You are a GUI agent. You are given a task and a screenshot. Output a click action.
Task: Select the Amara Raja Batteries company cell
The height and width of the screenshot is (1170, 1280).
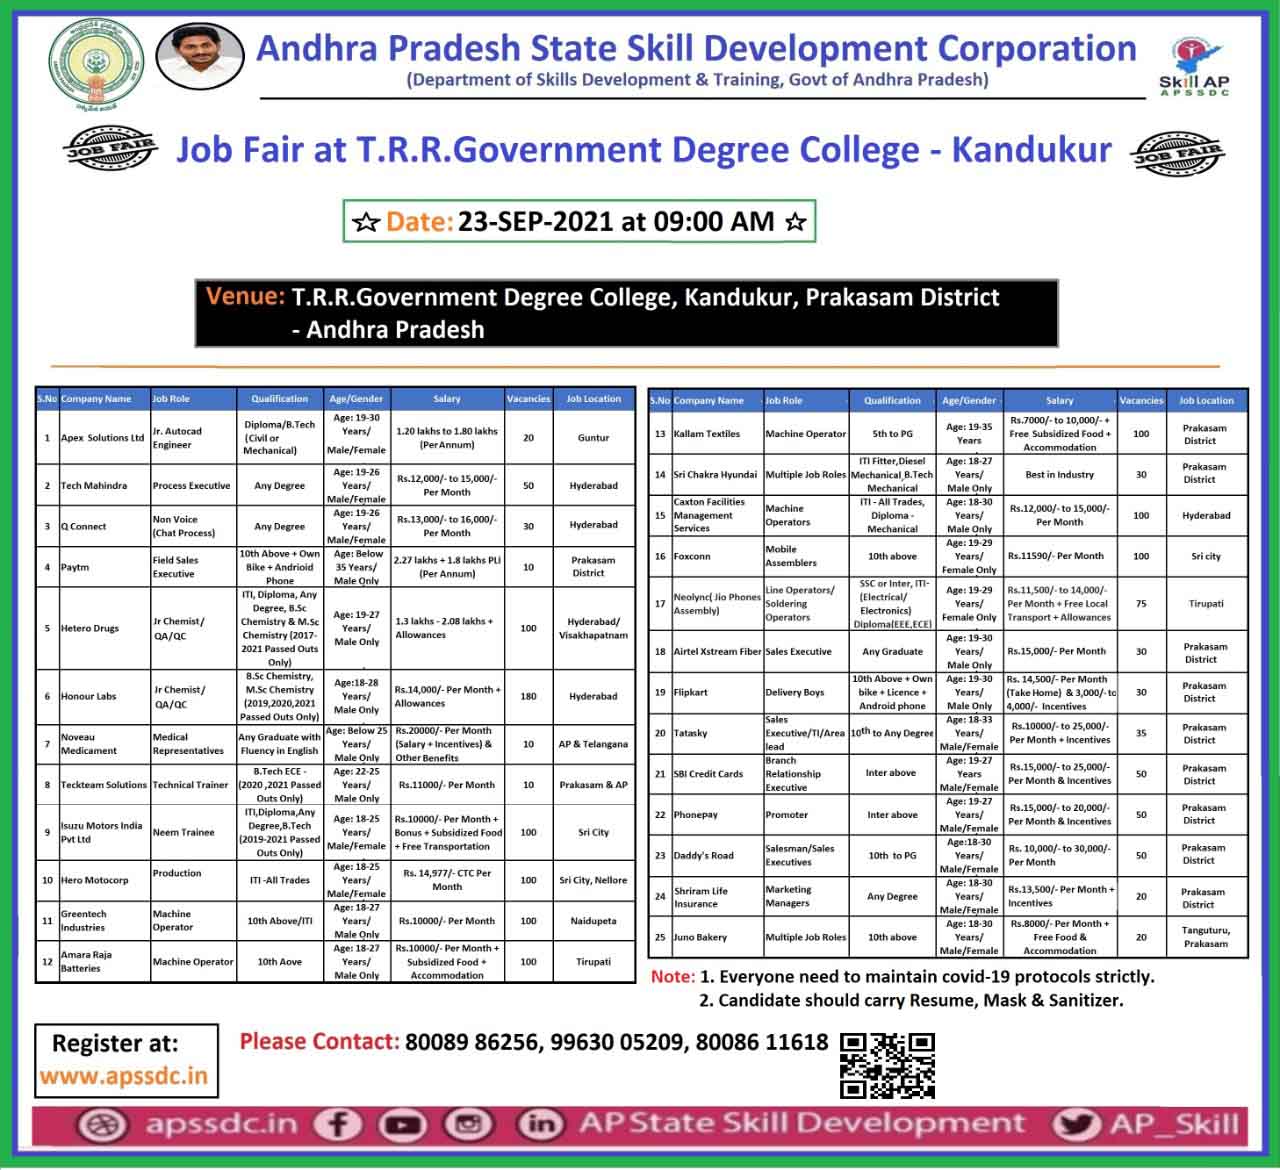[x=104, y=961]
